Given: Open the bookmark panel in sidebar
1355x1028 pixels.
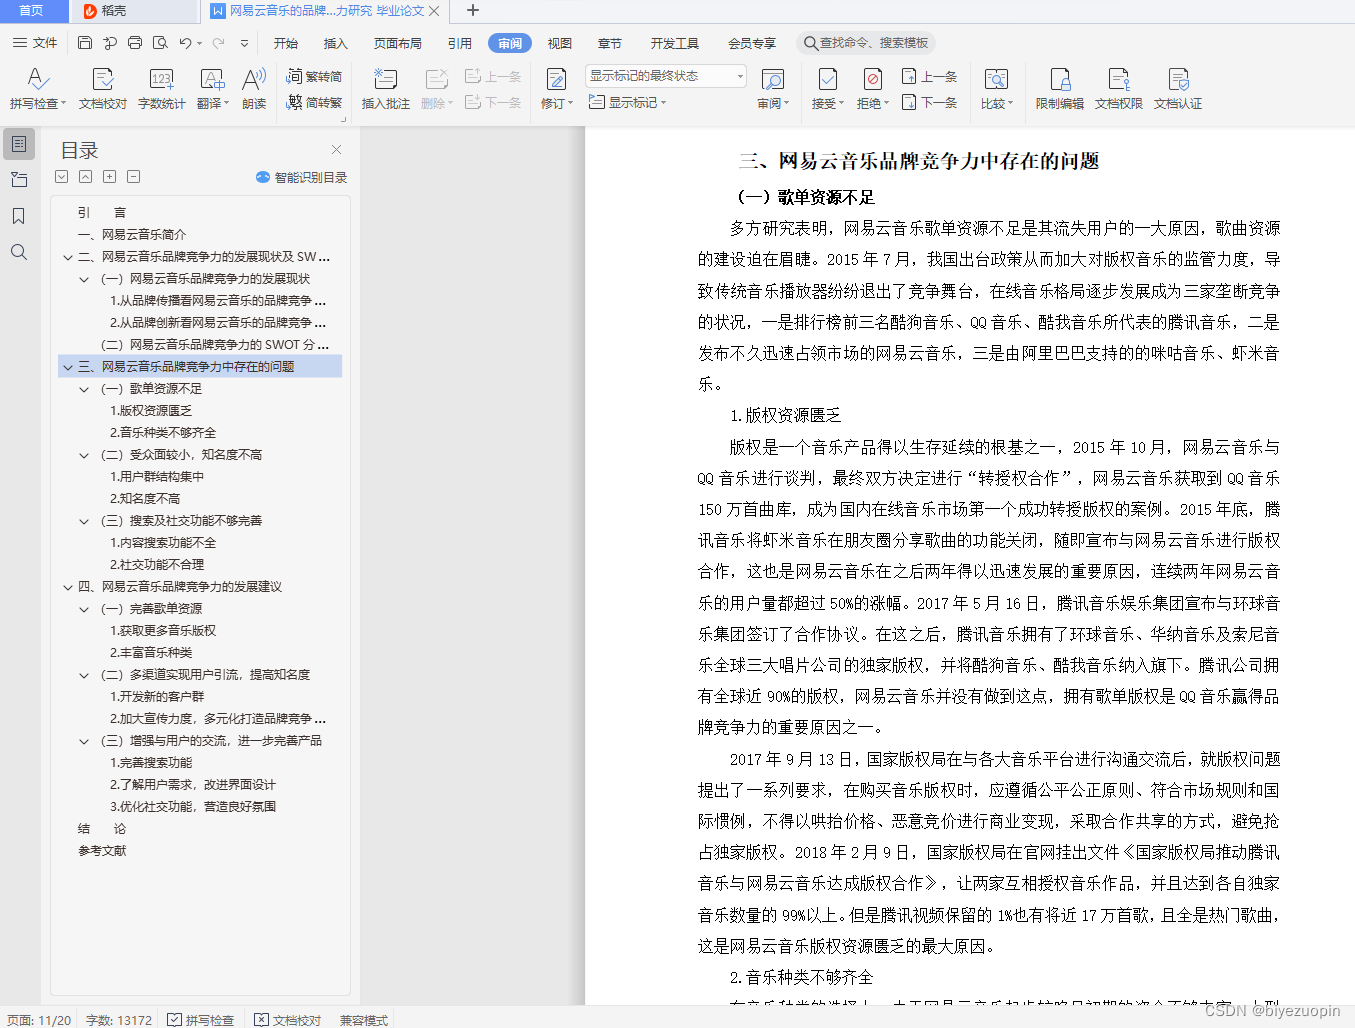Looking at the screenshot, I should (19, 216).
